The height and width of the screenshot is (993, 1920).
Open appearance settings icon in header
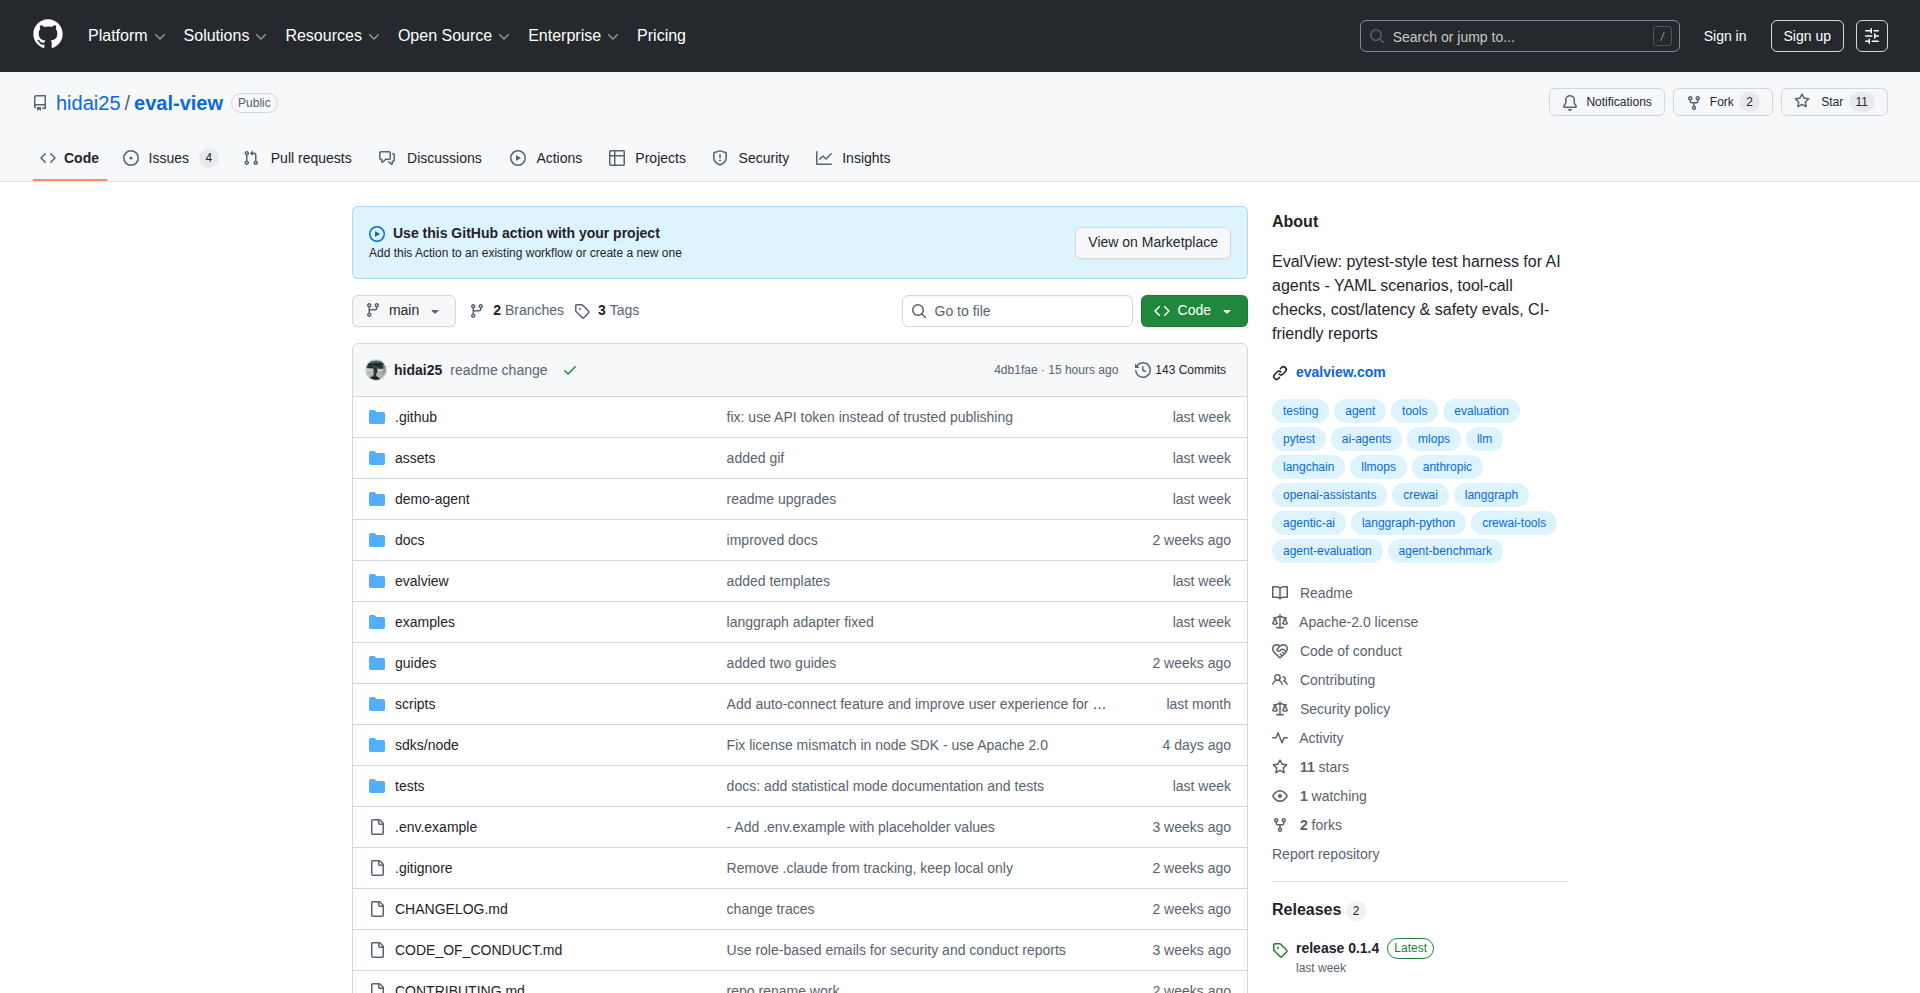[x=1872, y=36]
